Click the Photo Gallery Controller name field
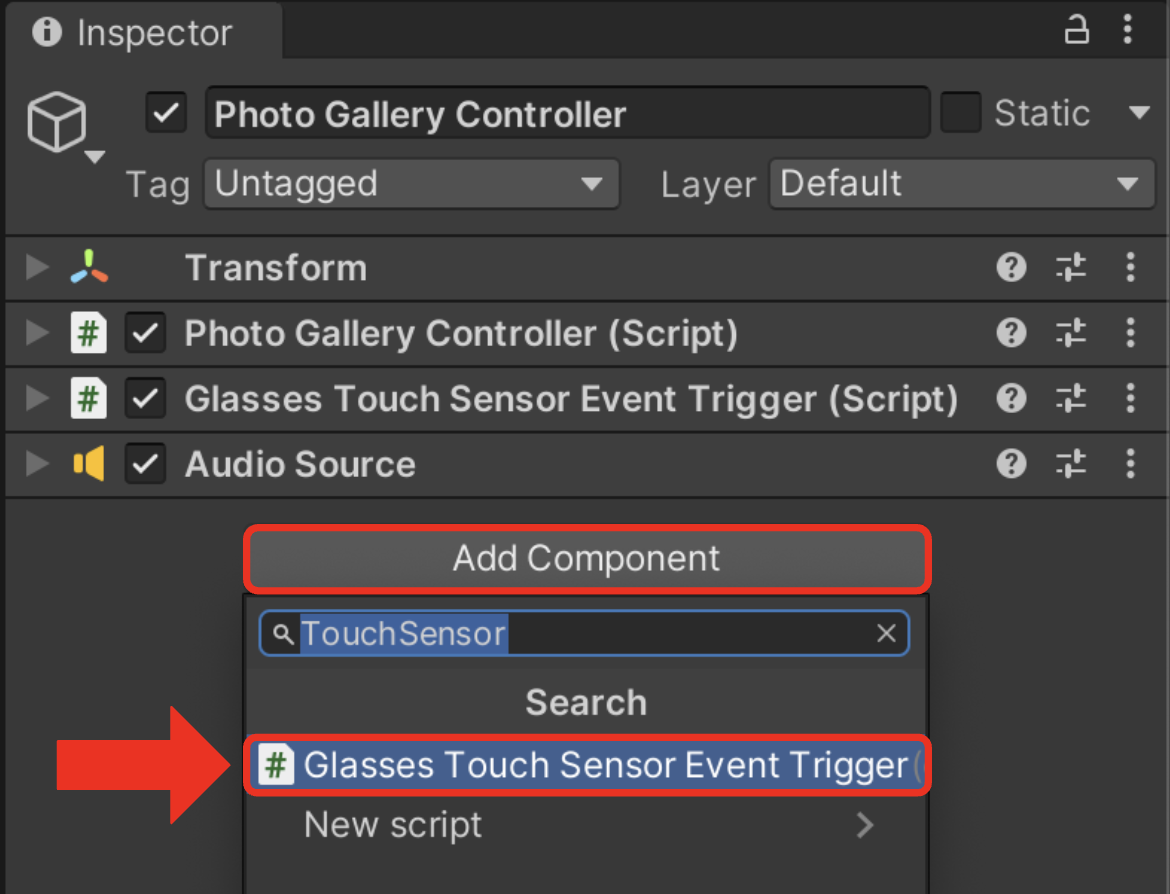The height and width of the screenshot is (894, 1170). click(x=567, y=113)
